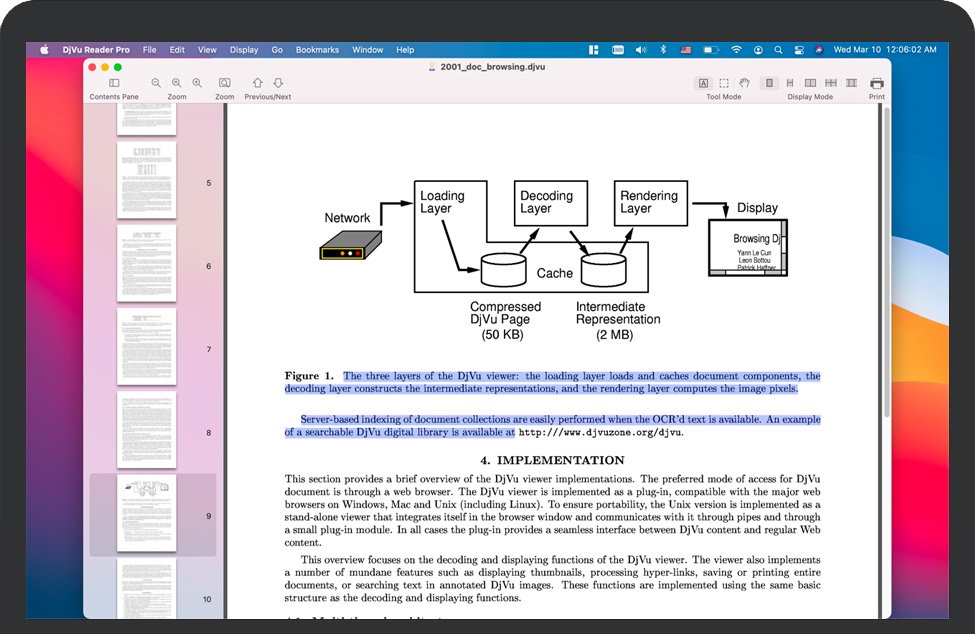Go to the previous page arrow
The image size is (975, 634).
point(258,83)
